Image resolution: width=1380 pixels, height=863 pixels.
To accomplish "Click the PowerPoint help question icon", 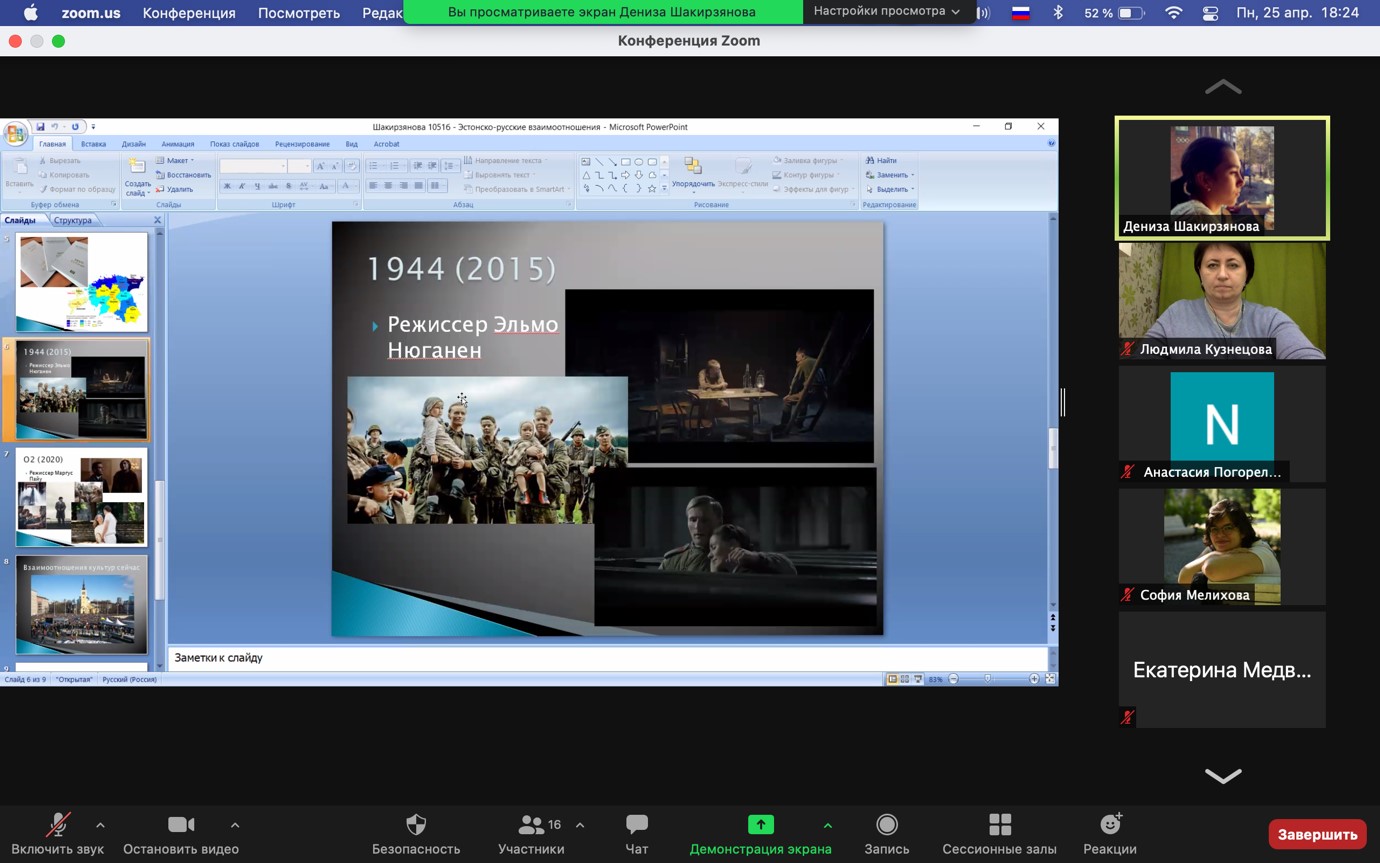I will [1051, 144].
